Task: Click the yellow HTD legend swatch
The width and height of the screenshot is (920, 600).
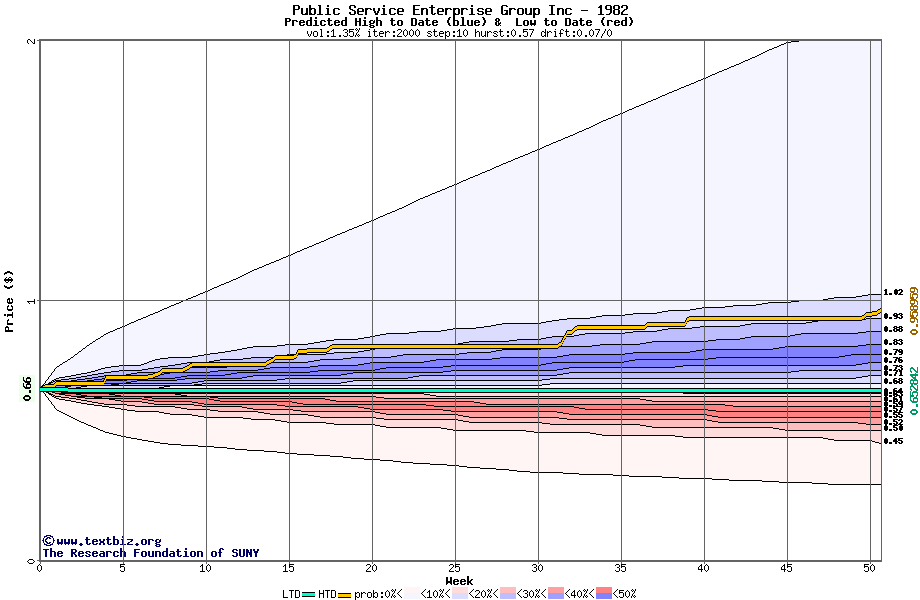Action: coord(344,594)
